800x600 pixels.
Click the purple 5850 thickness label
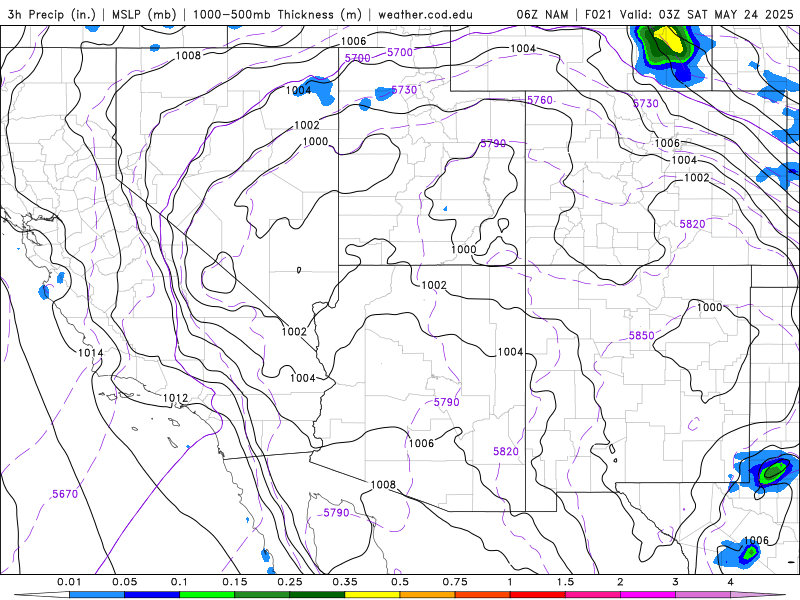pyautogui.click(x=641, y=335)
